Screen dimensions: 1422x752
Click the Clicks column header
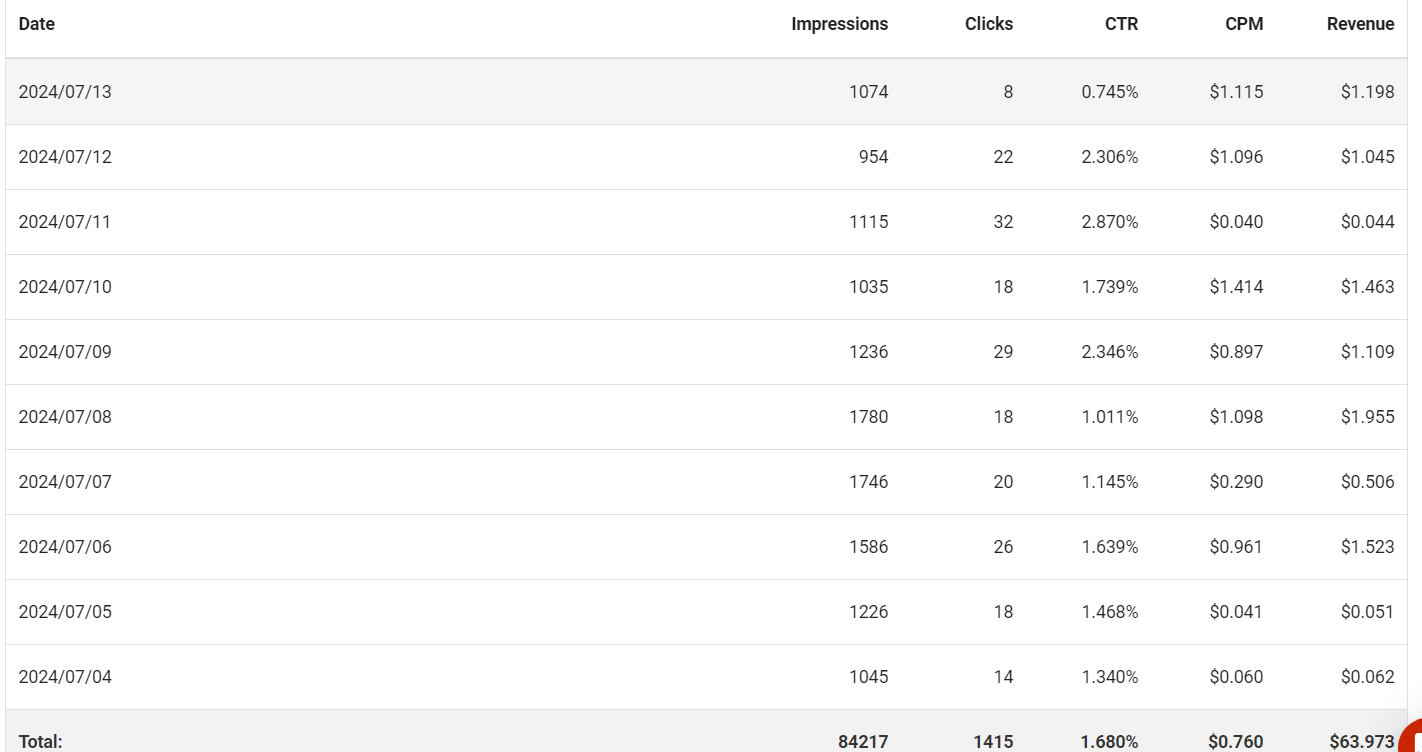click(x=989, y=24)
